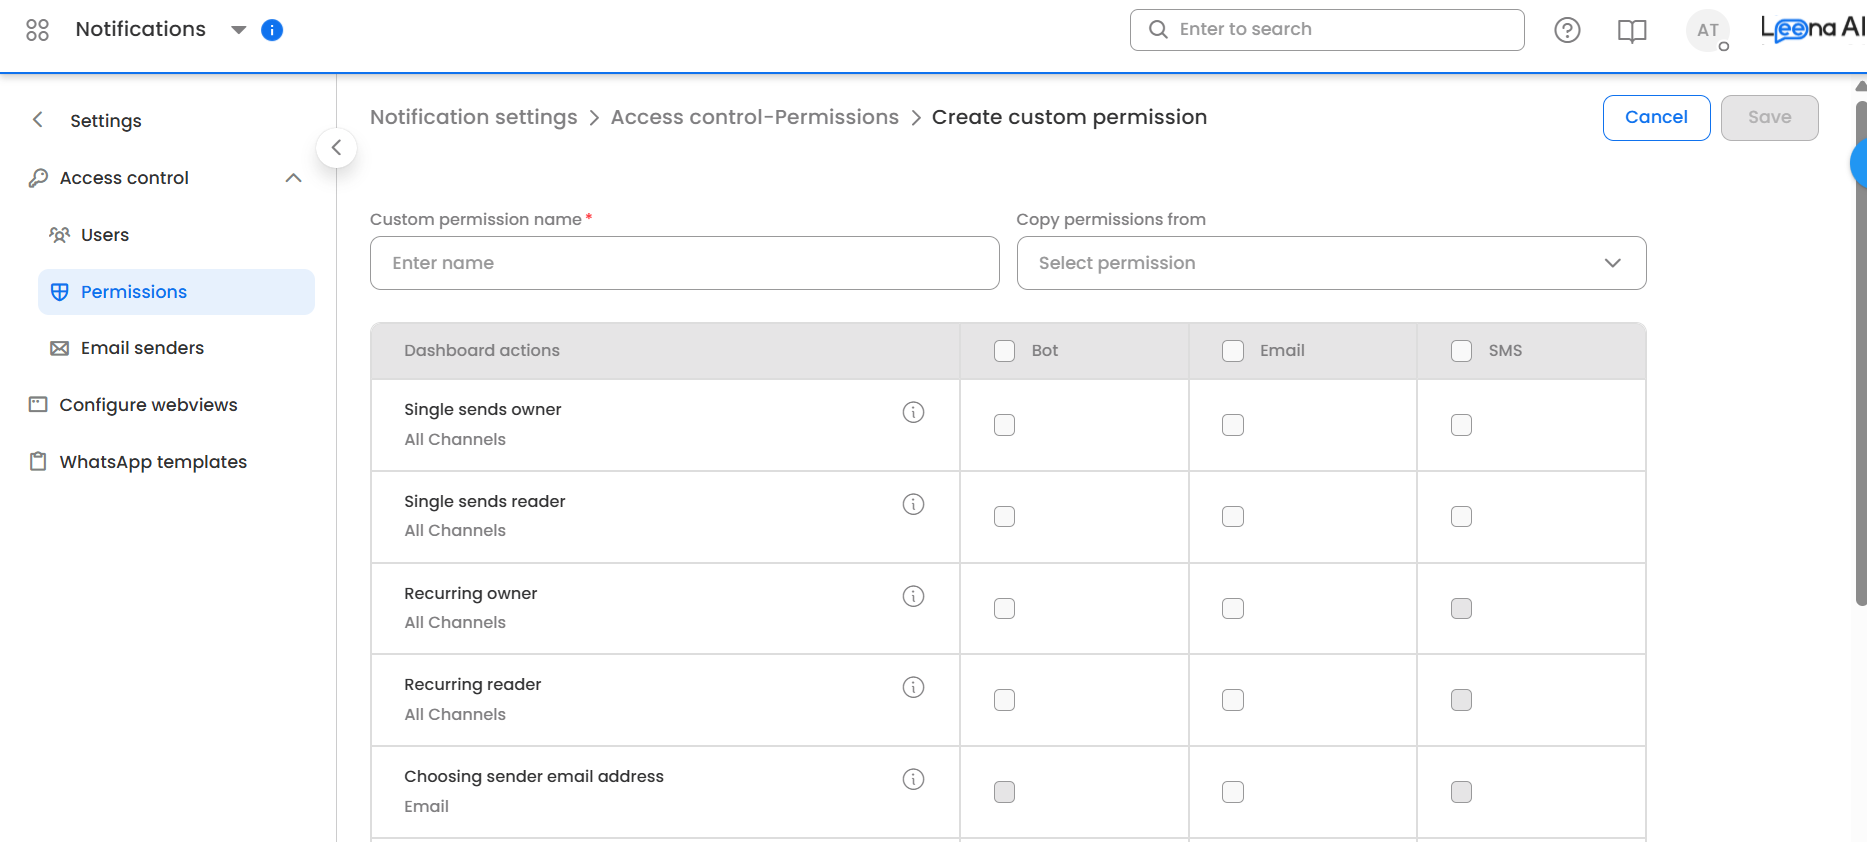
Task: Collapse the sidebar with the round chevron button
Action: 337,148
